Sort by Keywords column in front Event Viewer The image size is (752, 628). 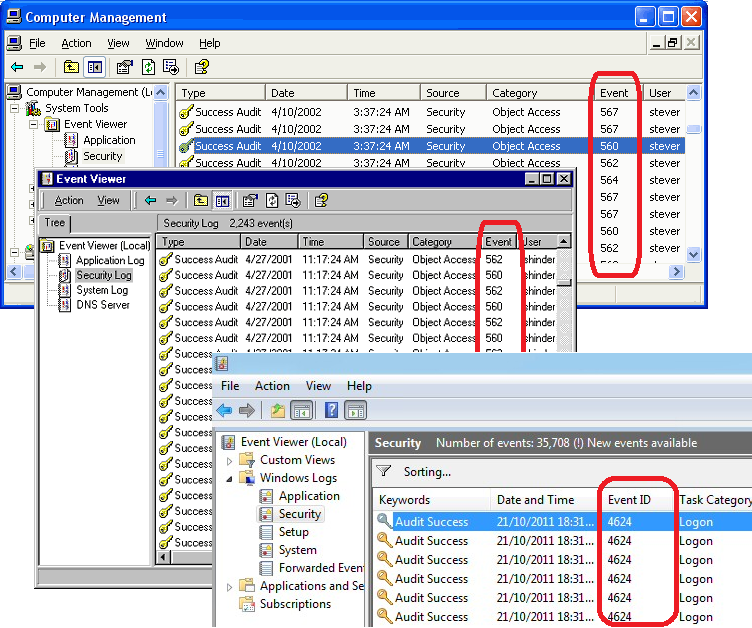[432, 500]
